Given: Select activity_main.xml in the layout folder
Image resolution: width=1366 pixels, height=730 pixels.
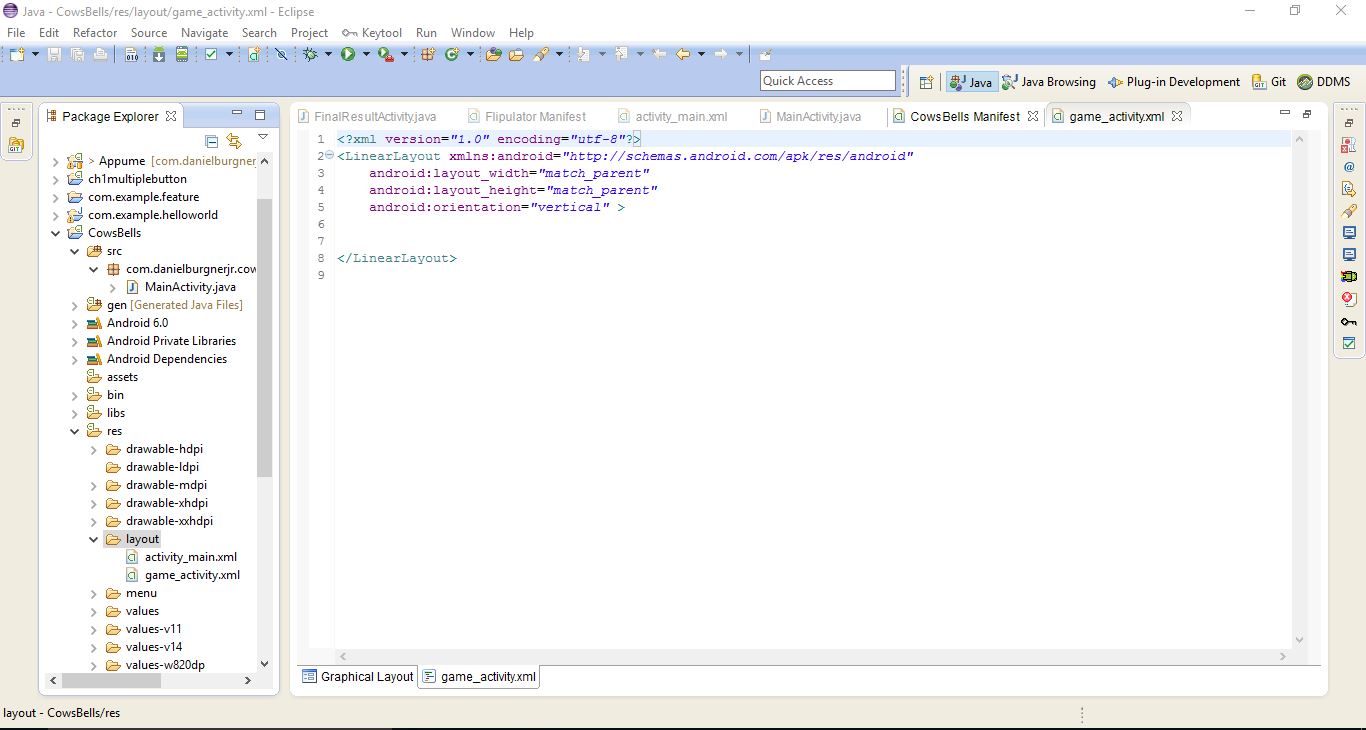Looking at the screenshot, I should pyautogui.click(x=193, y=557).
